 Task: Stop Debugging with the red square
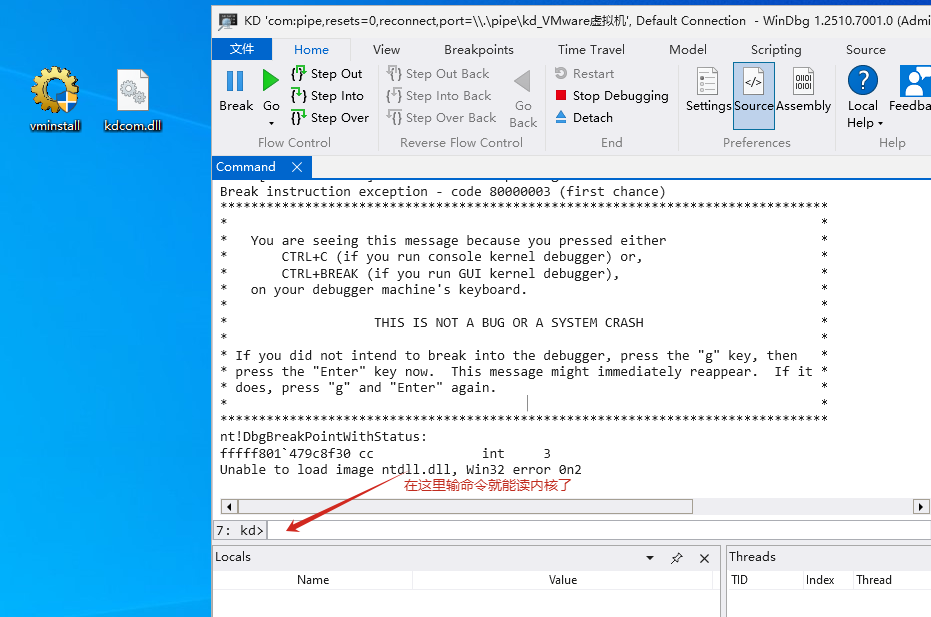click(x=611, y=96)
